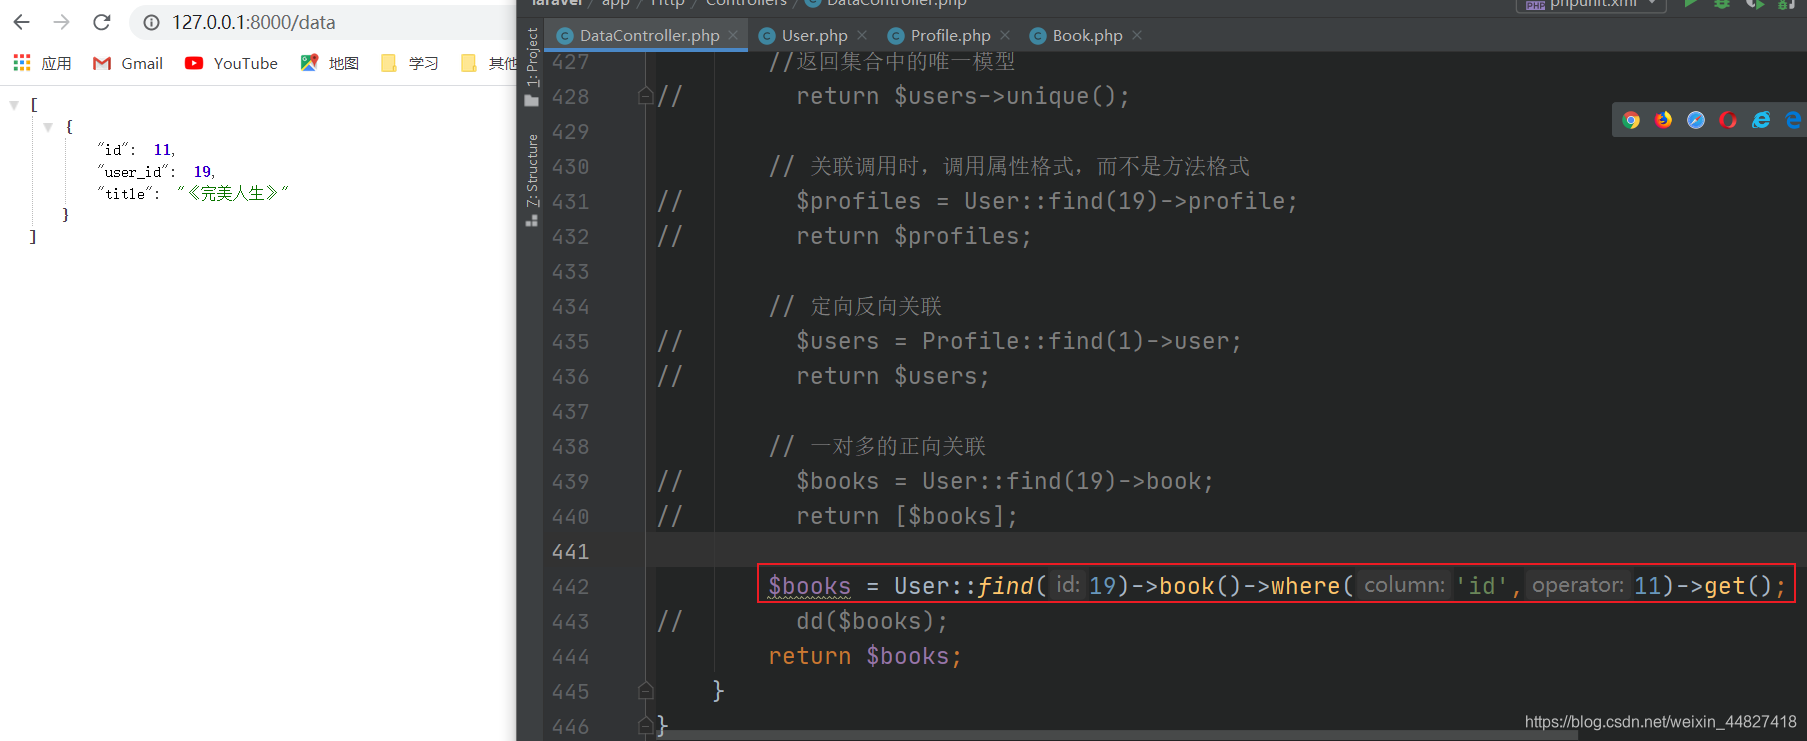The height and width of the screenshot is (741, 1807).
Task: Open page in Opera from editor popup
Action: click(1728, 120)
